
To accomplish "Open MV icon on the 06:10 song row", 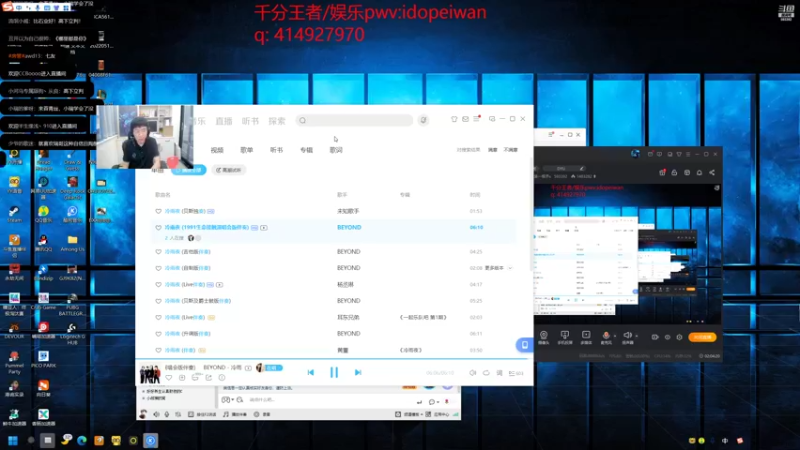I will click(x=264, y=228).
